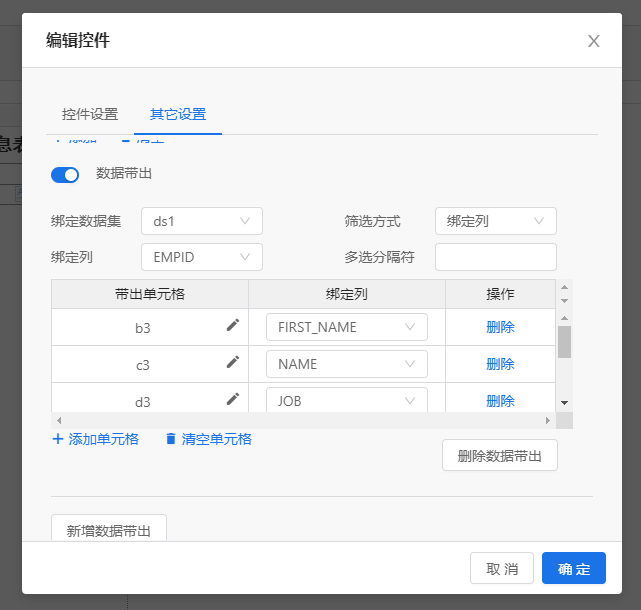Screen dimensions: 641x610
Task: Click the table scrollbar down arrow
Action: pos(565,403)
